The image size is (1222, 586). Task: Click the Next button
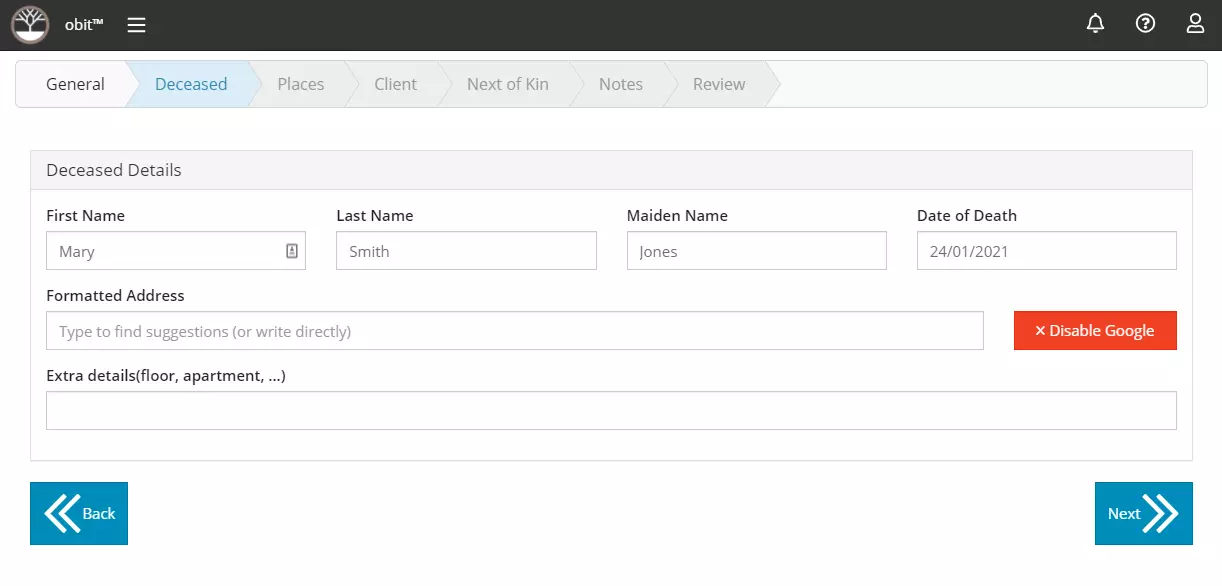tap(1143, 513)
